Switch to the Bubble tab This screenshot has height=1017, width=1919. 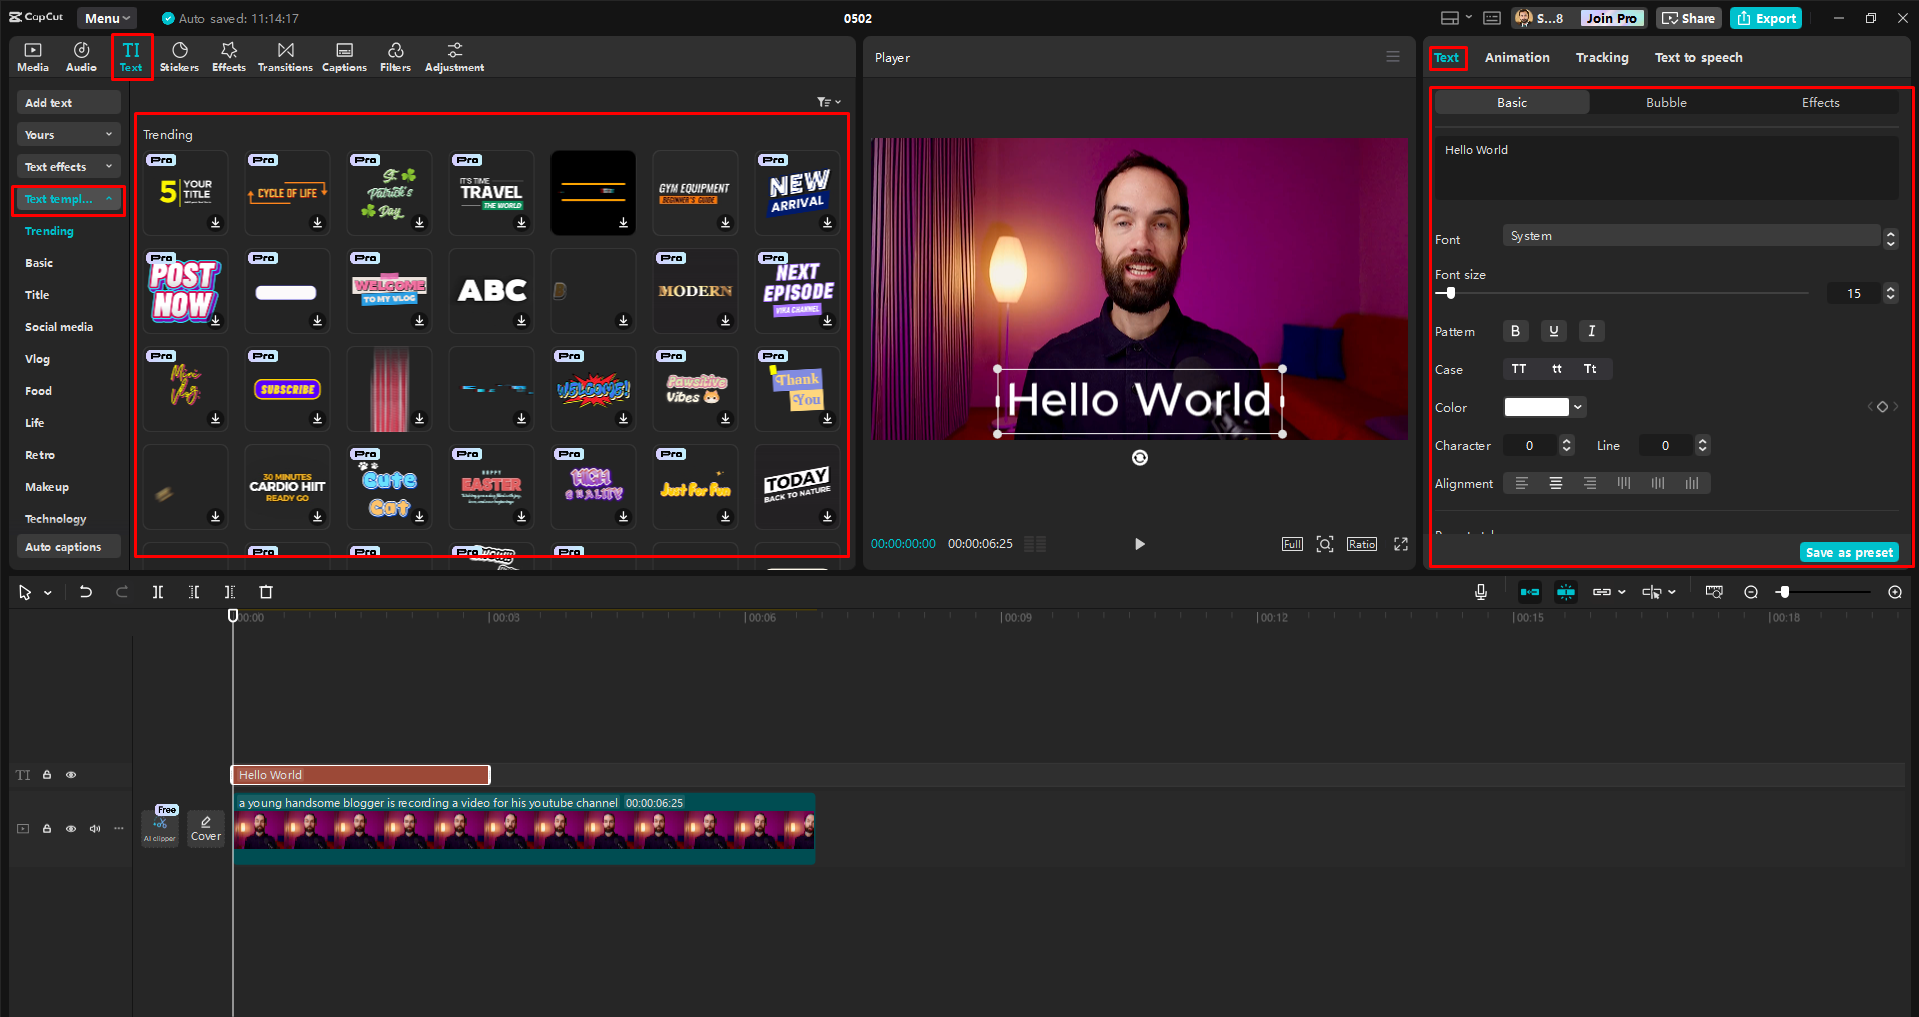tap(1665, 102)
